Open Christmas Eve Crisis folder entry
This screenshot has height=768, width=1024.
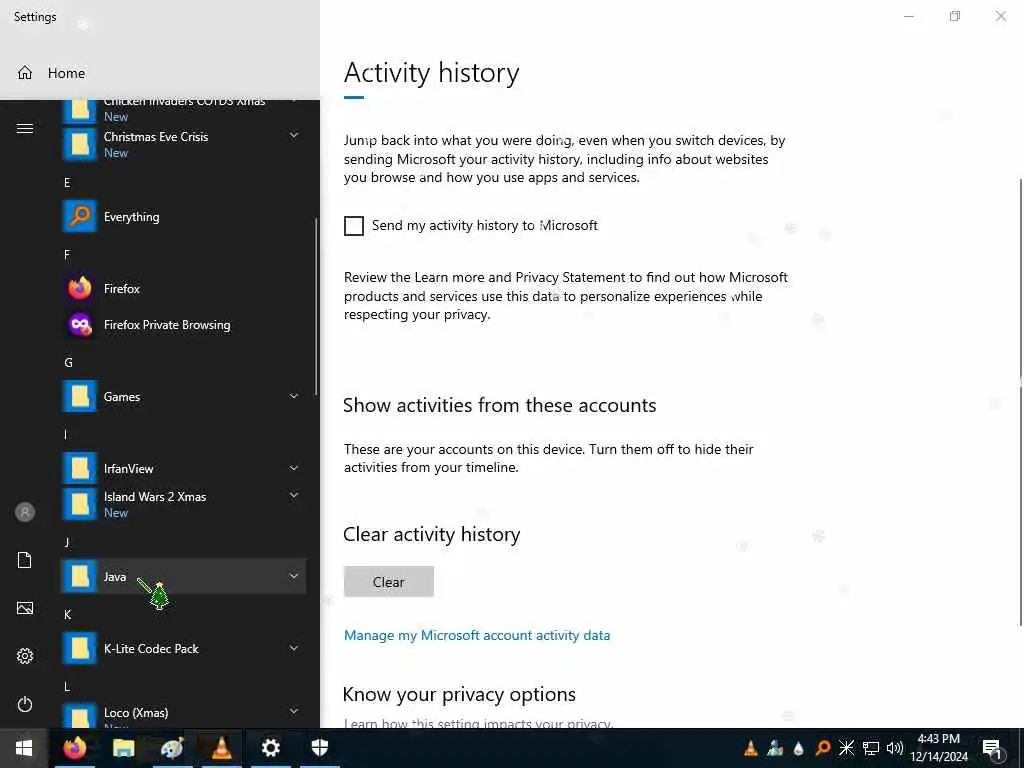(183, 144)
